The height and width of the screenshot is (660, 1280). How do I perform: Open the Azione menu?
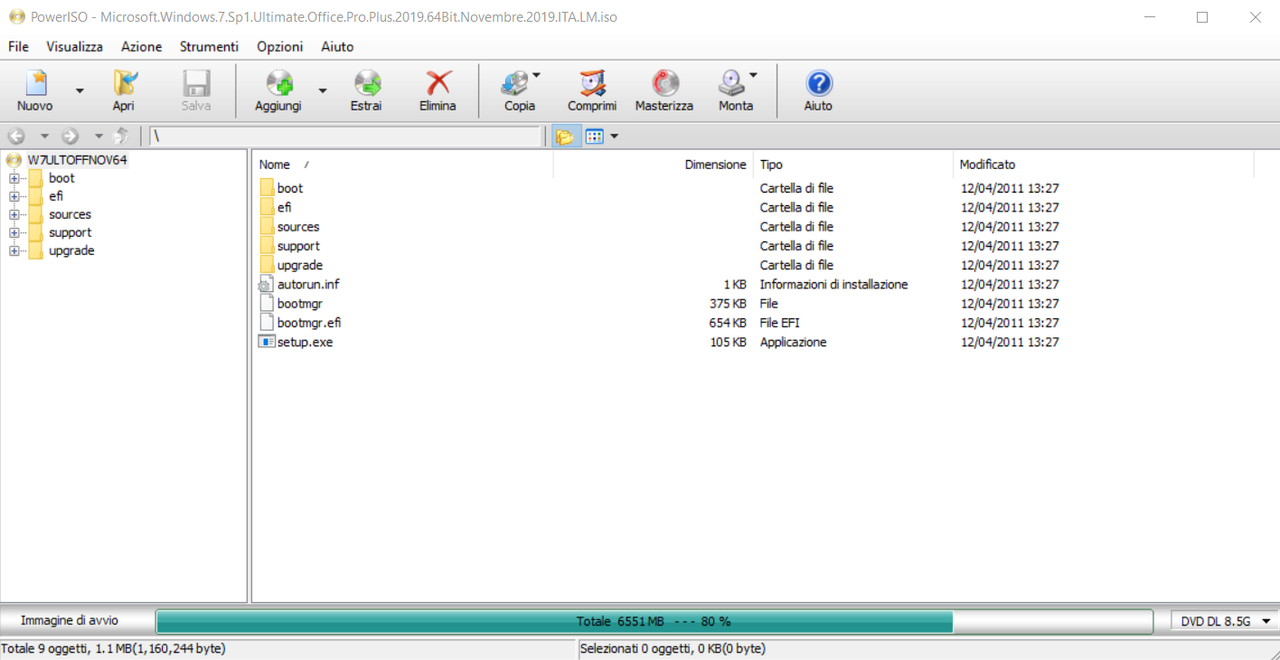coord(141,47)
